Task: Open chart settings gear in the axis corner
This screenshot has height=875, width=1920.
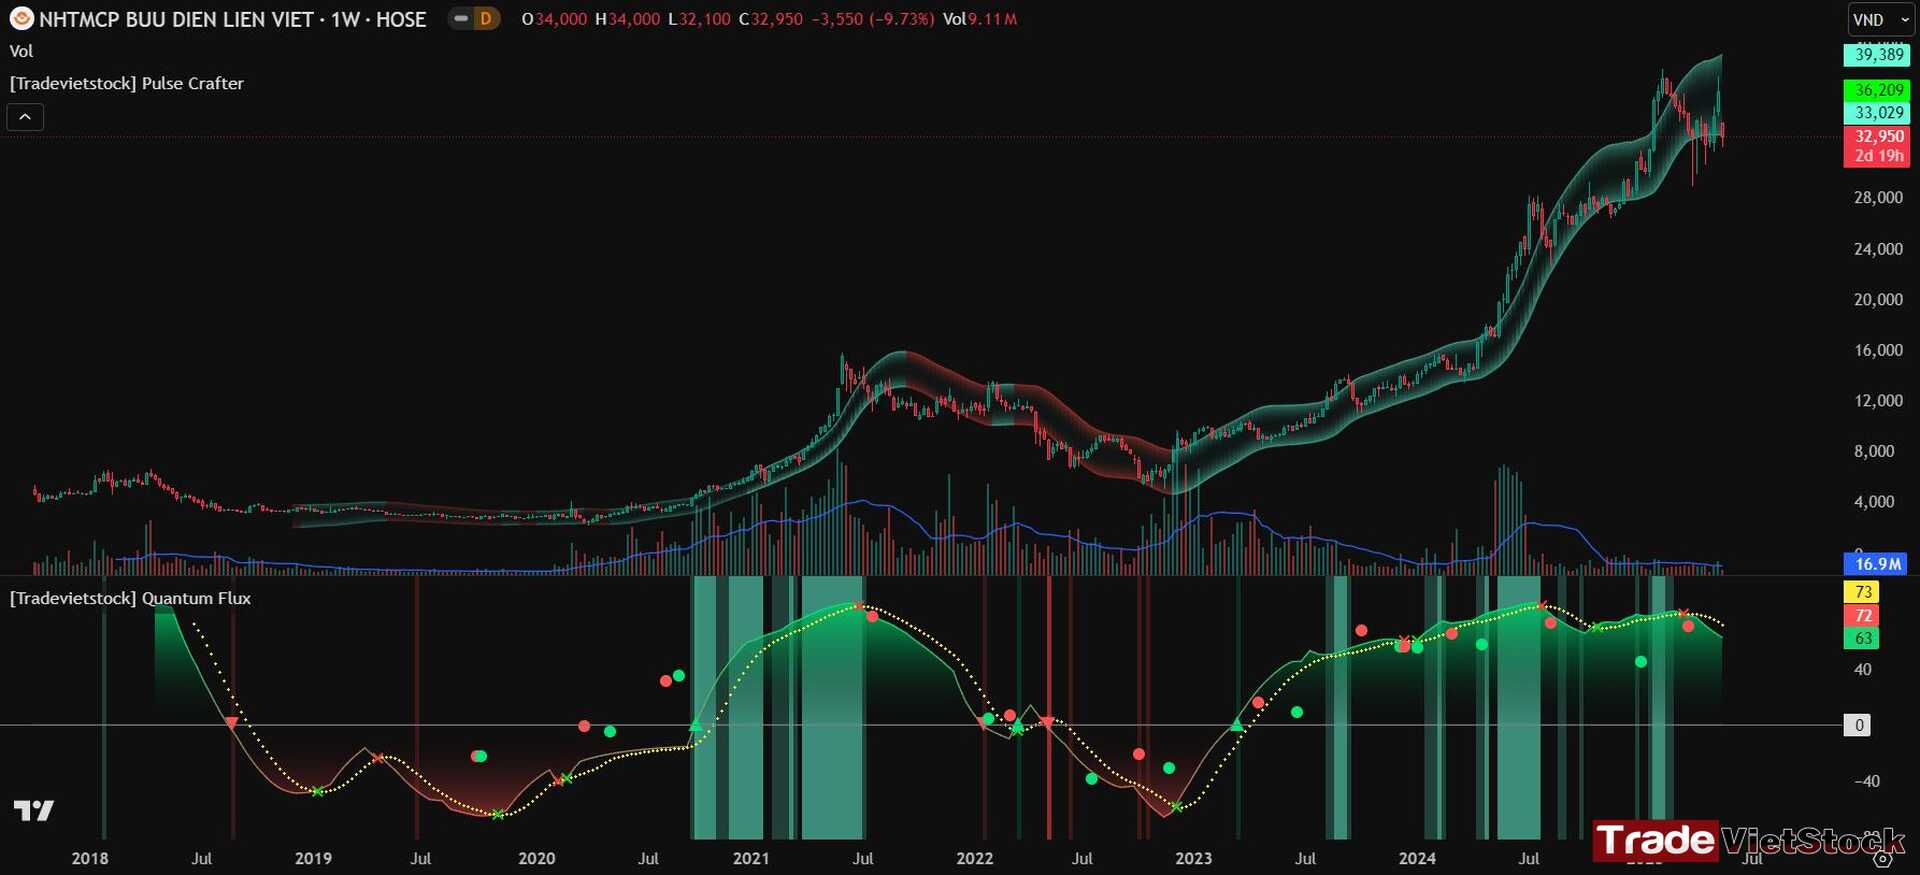Action: click(1883, 858)
